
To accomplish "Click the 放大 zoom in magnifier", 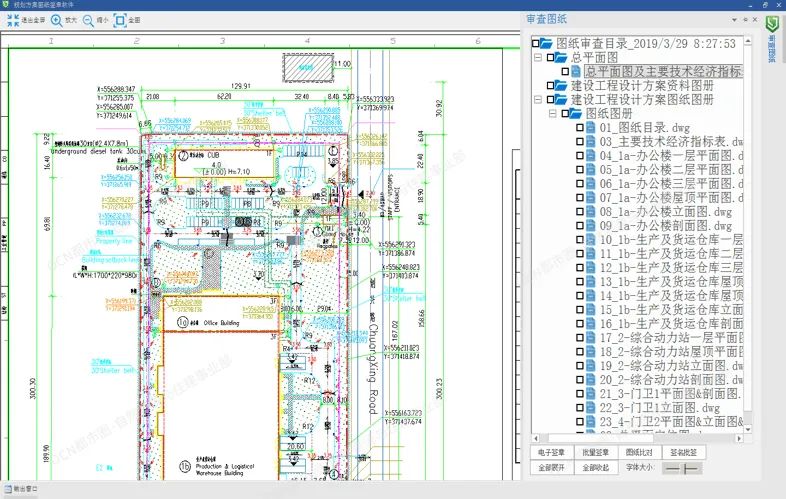I will click(x=56, y=19).
